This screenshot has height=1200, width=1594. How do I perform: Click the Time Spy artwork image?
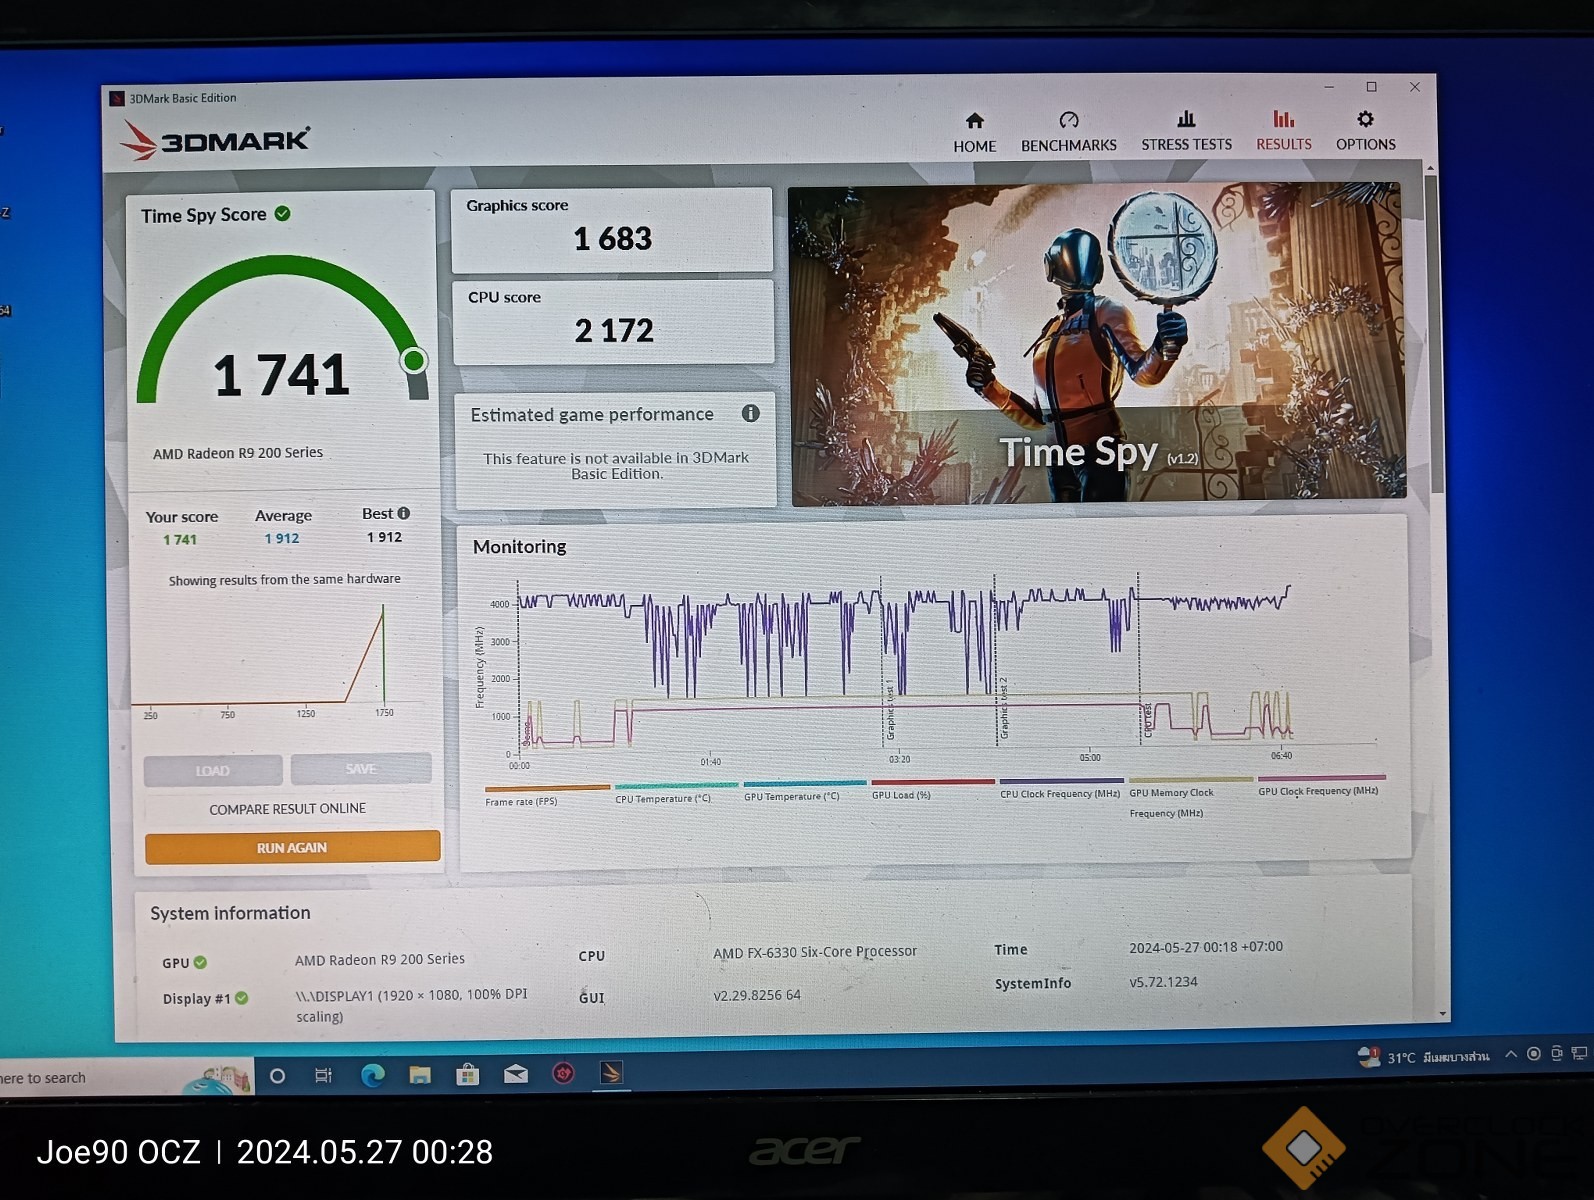point(1097,342)
